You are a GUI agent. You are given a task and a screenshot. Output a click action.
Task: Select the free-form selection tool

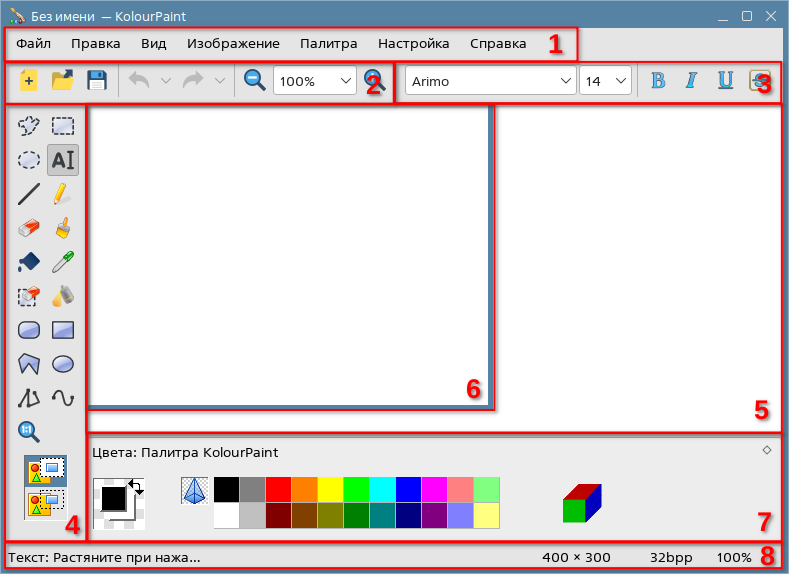pyautogui.click(x=29, y=126)
